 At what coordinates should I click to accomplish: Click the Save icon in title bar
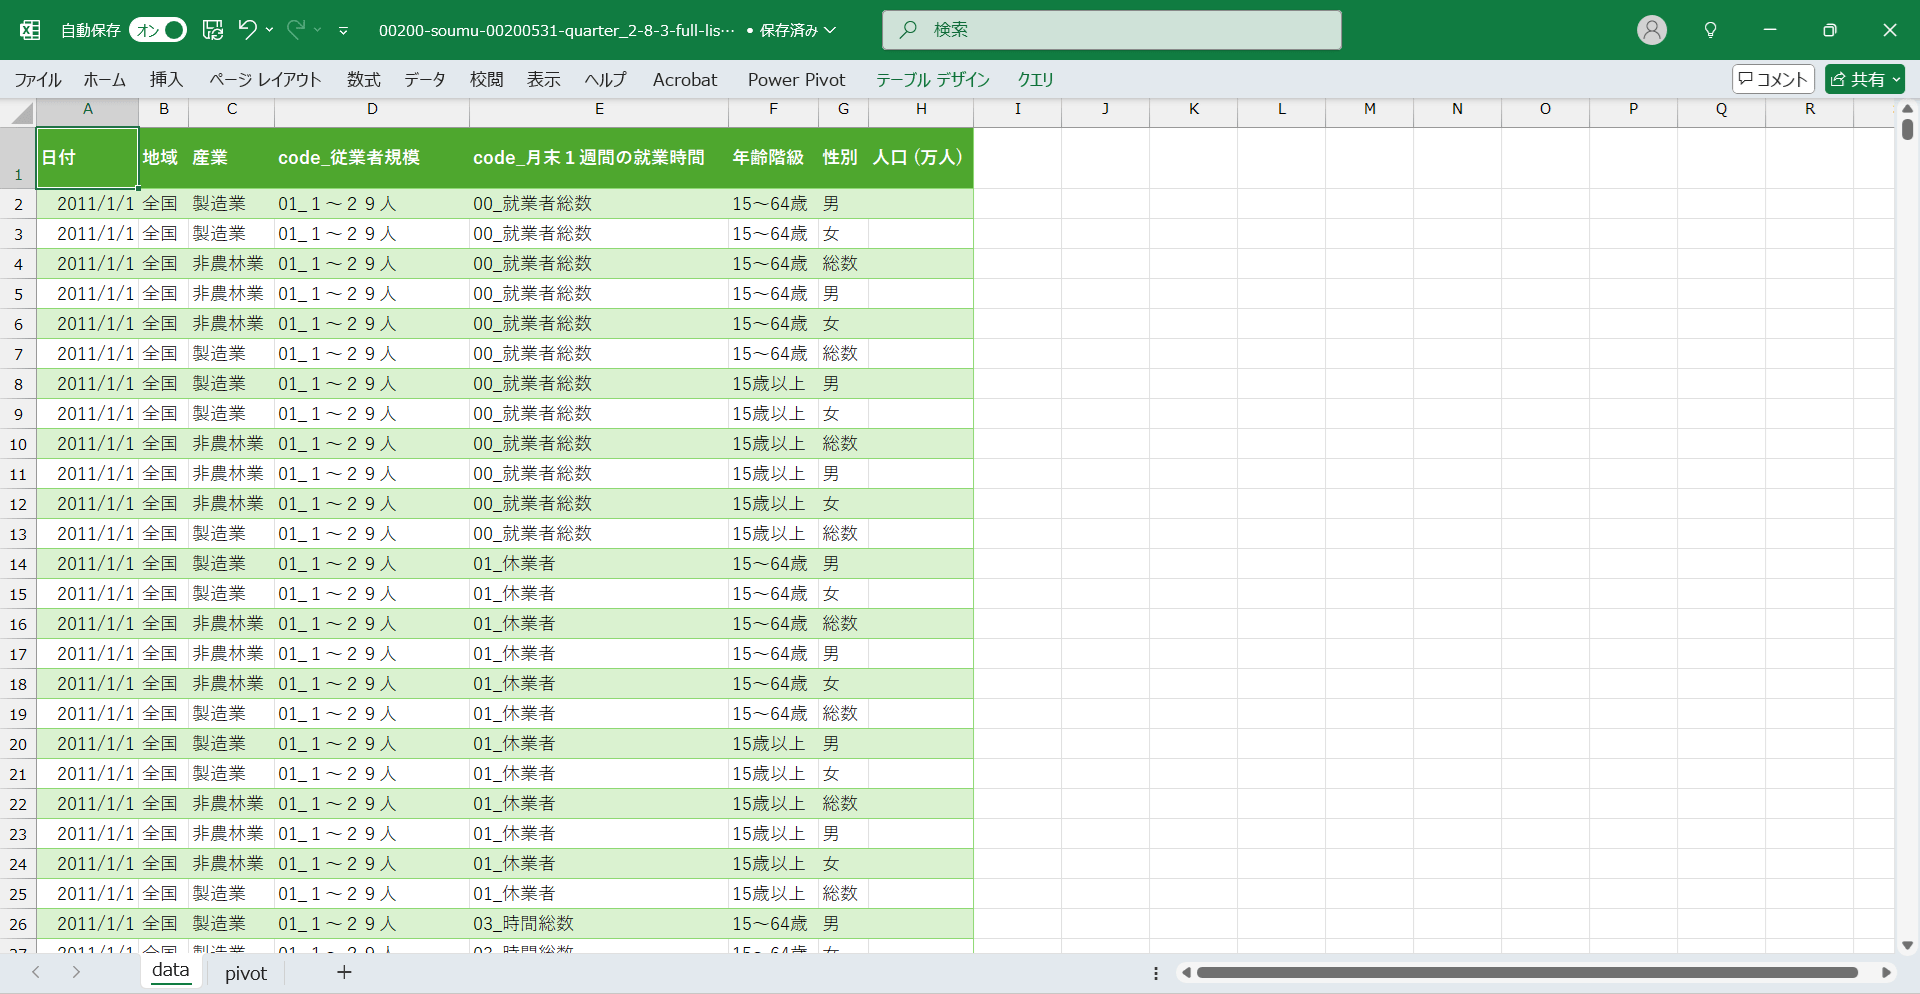[213, 30]
